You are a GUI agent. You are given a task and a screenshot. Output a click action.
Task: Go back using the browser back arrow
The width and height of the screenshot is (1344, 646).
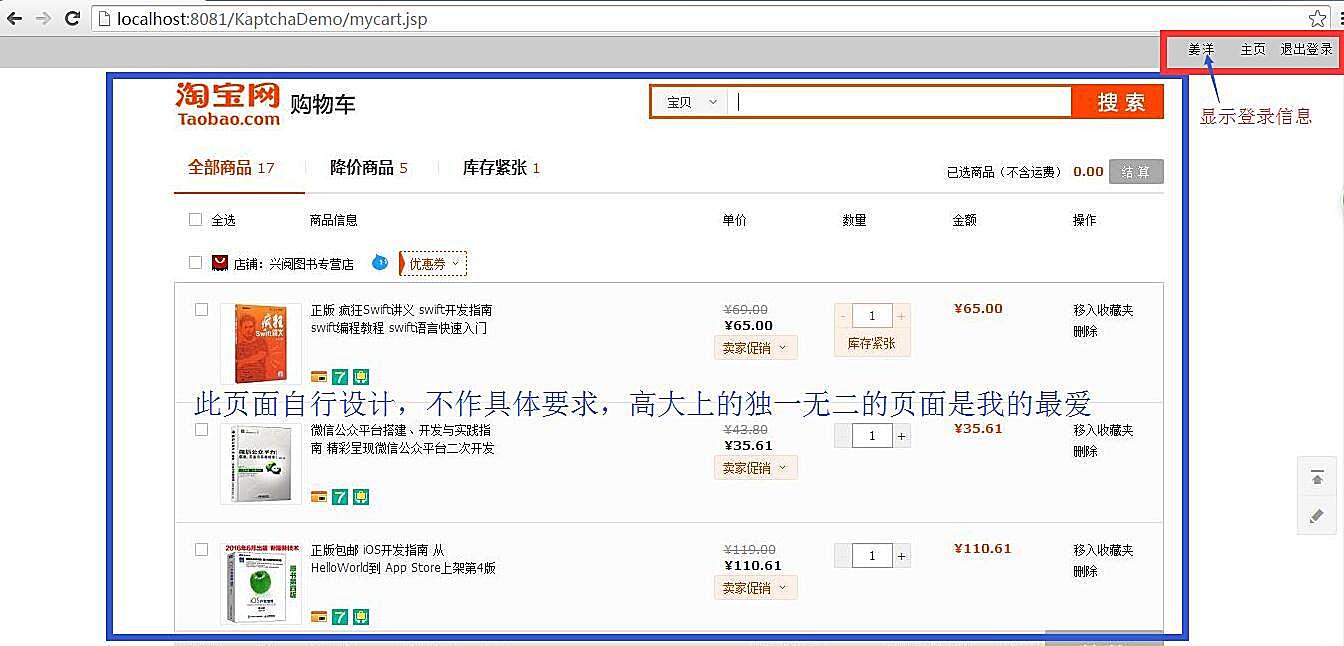[x=14, y=18]
